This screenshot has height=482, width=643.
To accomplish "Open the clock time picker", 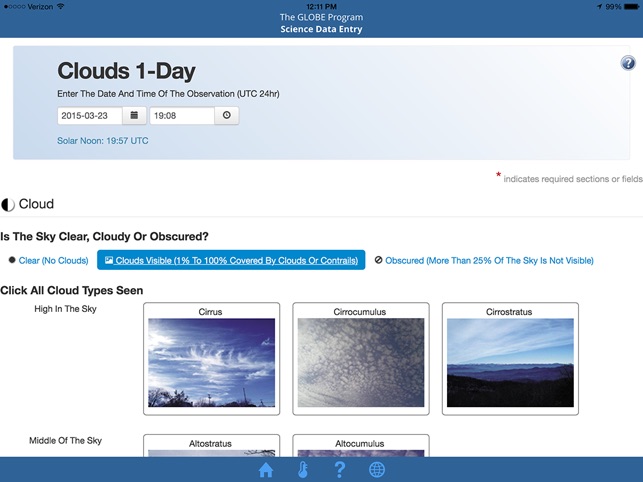I will point(226,115).
